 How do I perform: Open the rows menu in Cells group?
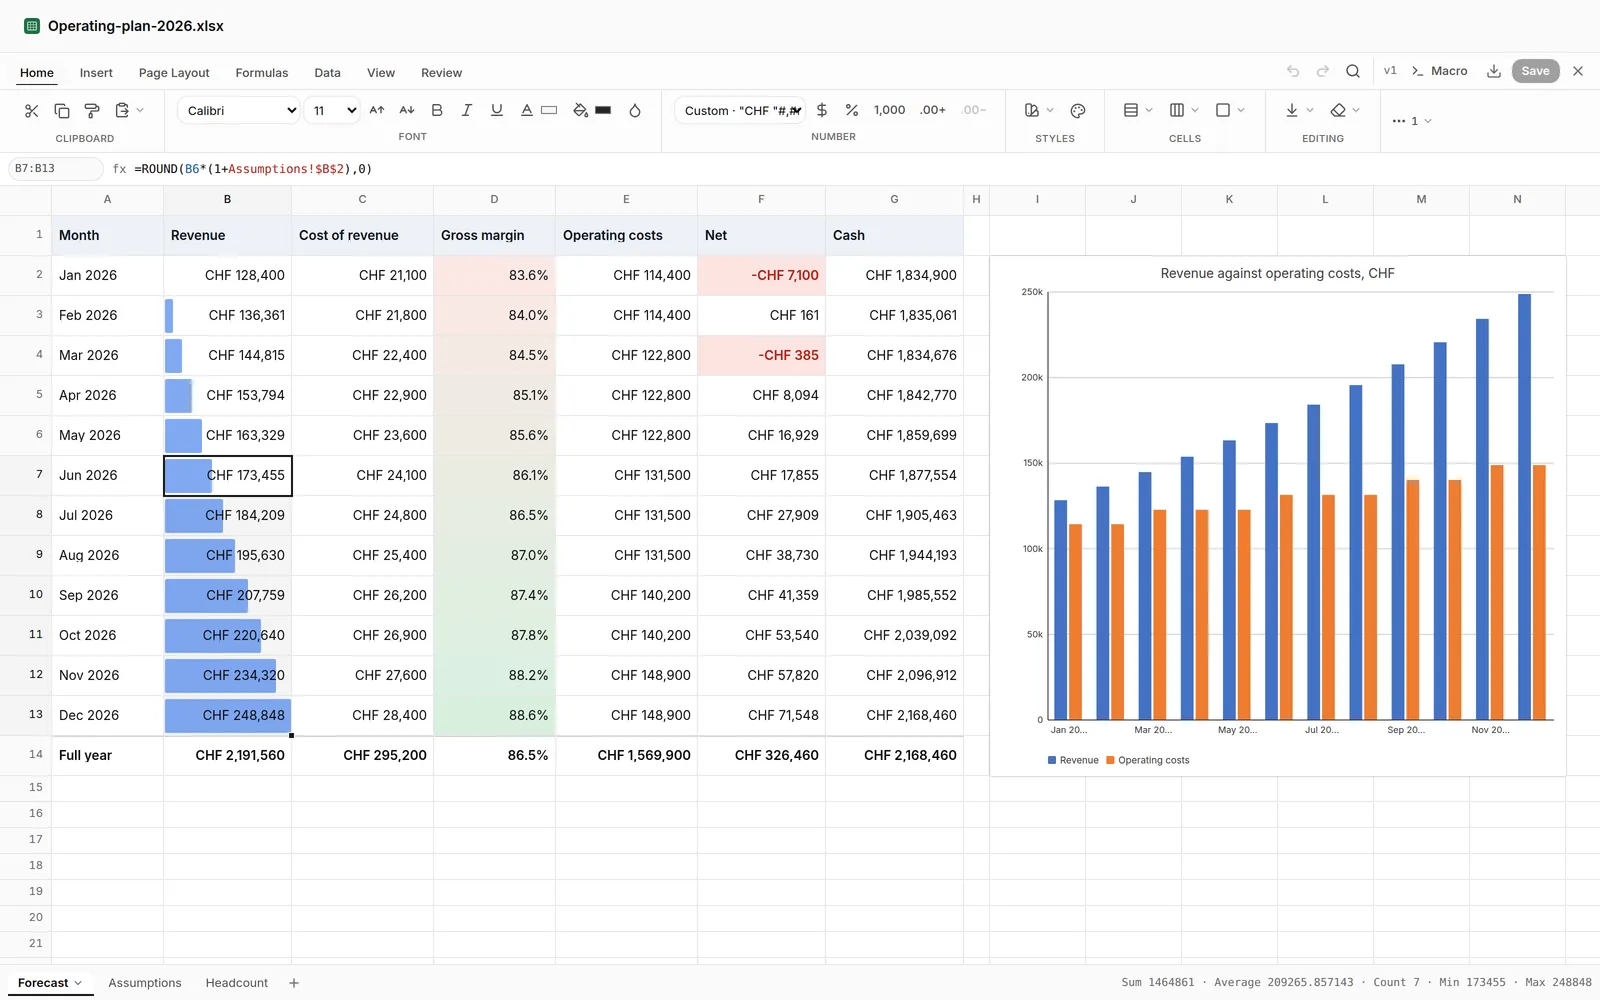(1131, 111)
